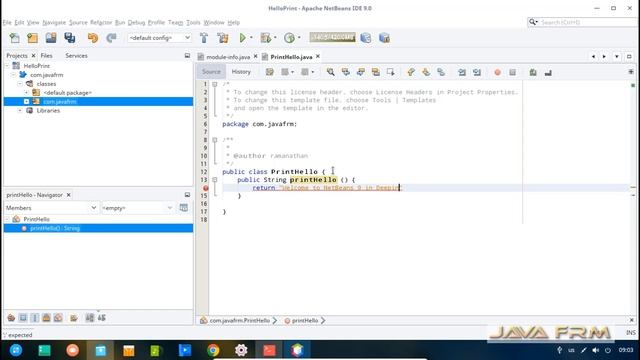
Task: Click the Clean and Build Project icon
Action: pyautogui.click(x=223, y=38)
